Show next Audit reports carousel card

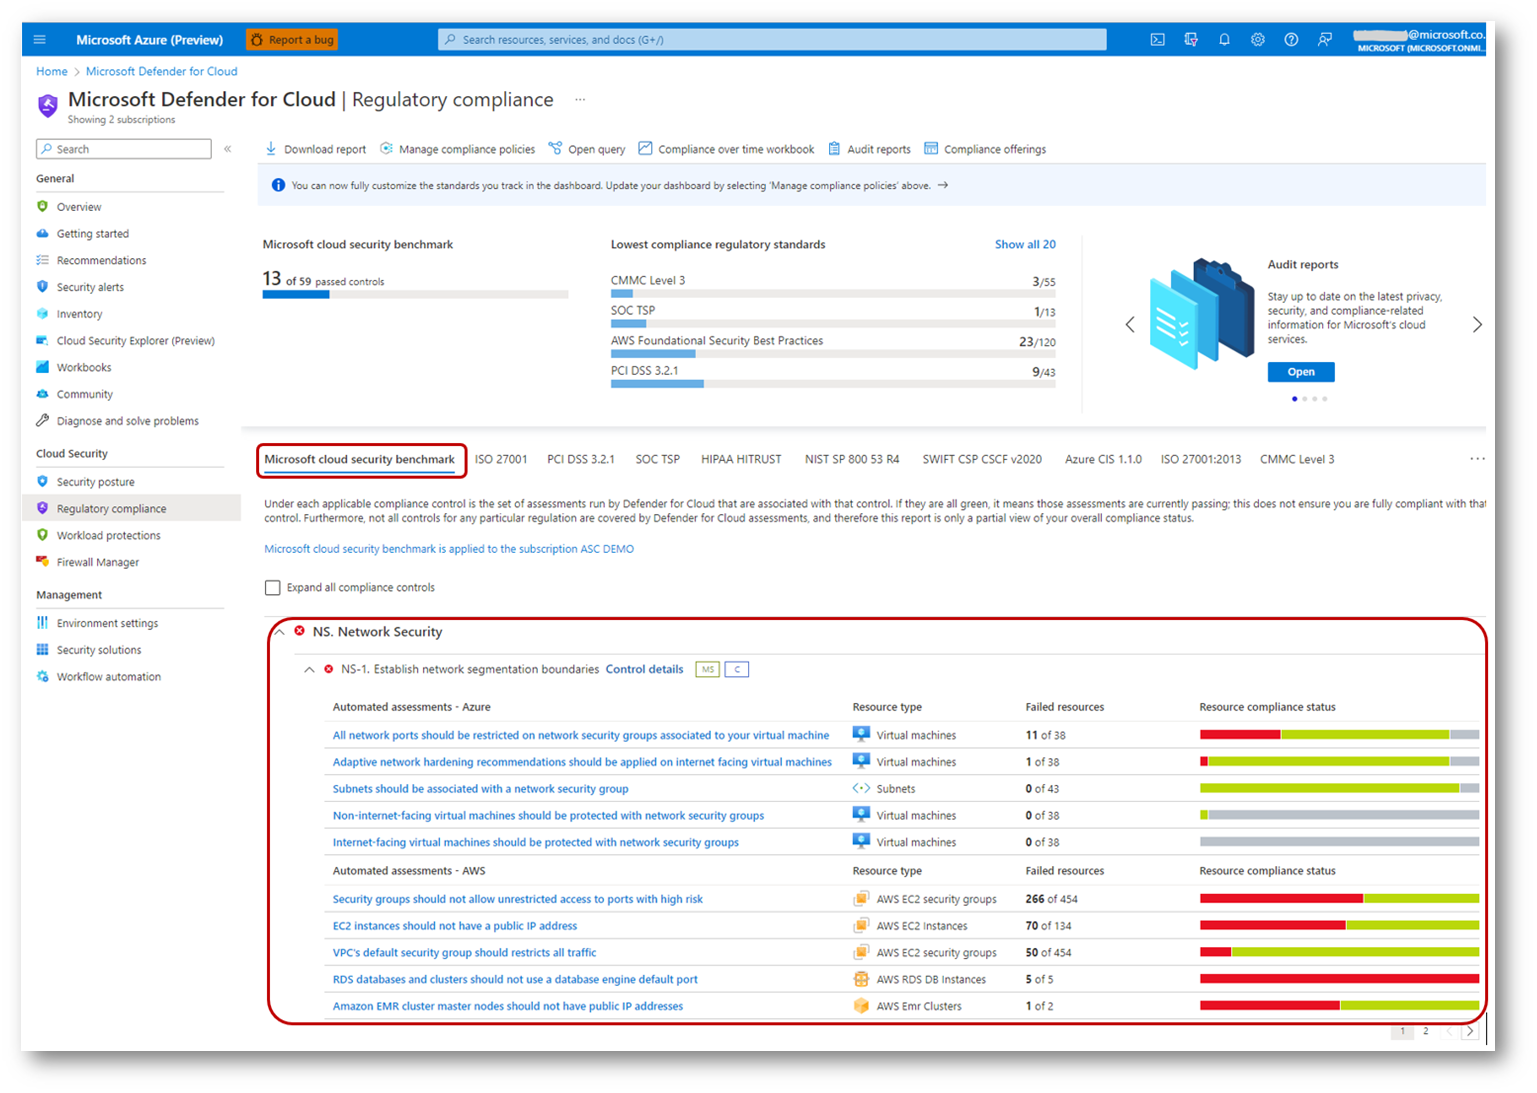[1477, 324]
